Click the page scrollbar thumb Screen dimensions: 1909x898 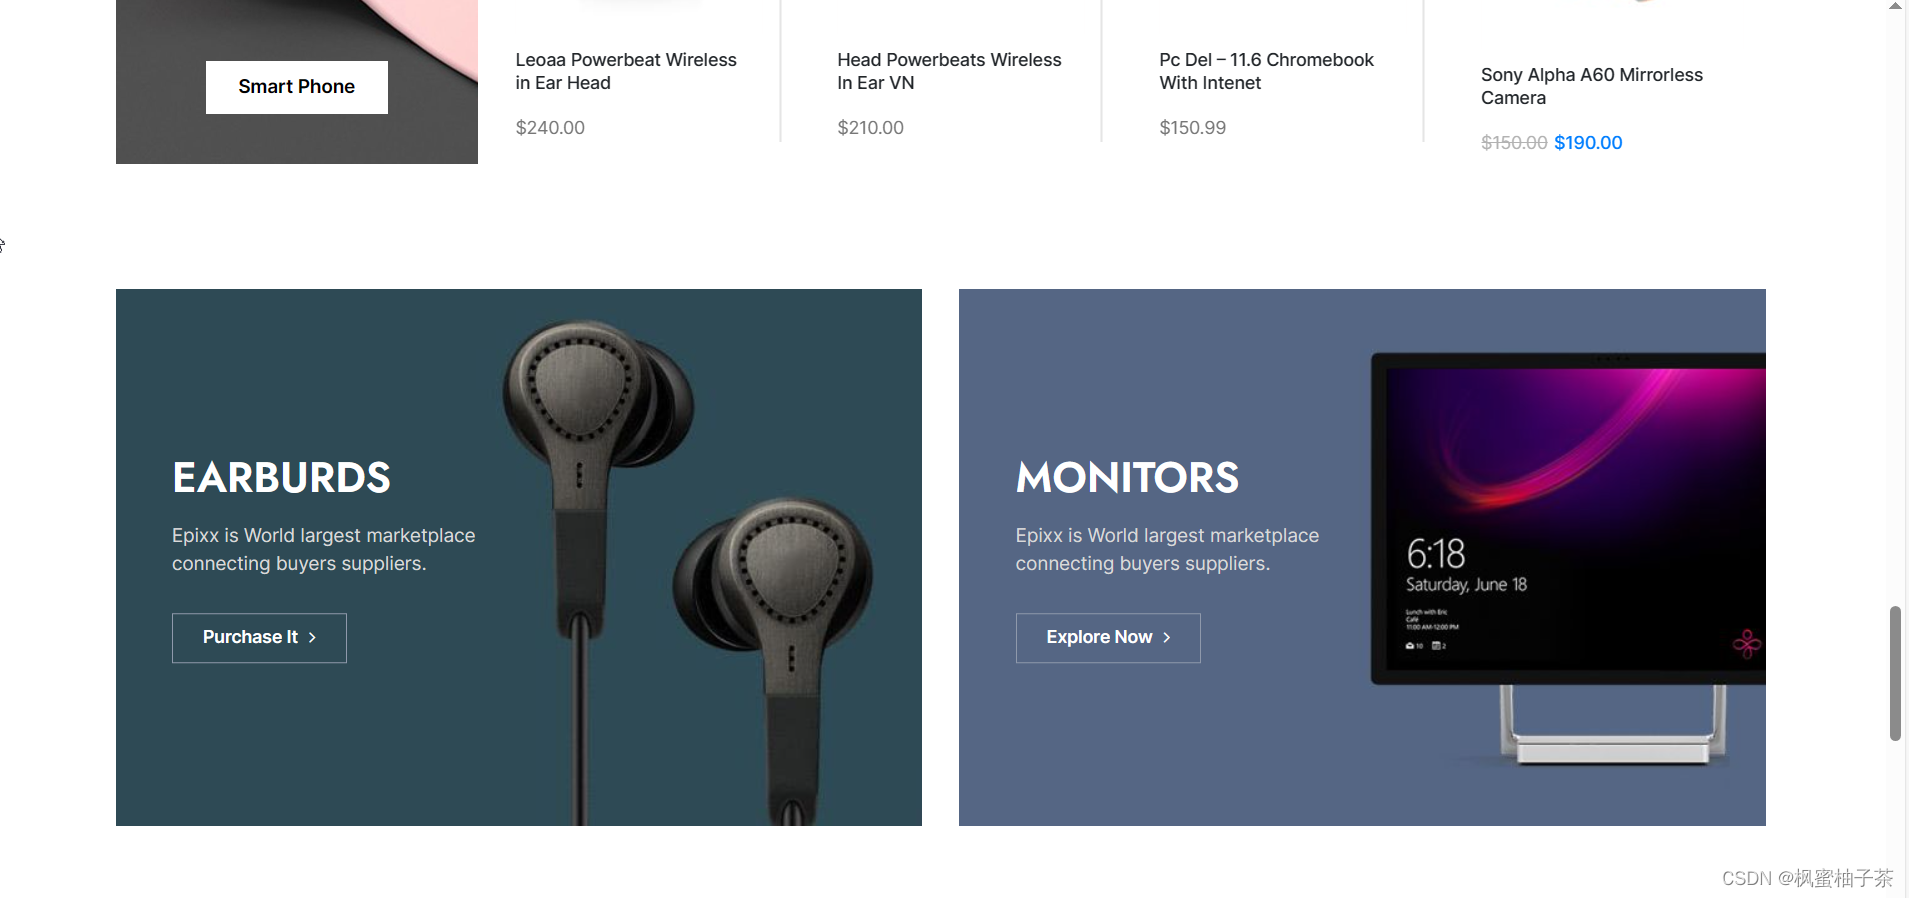[x=1895, y=673]
